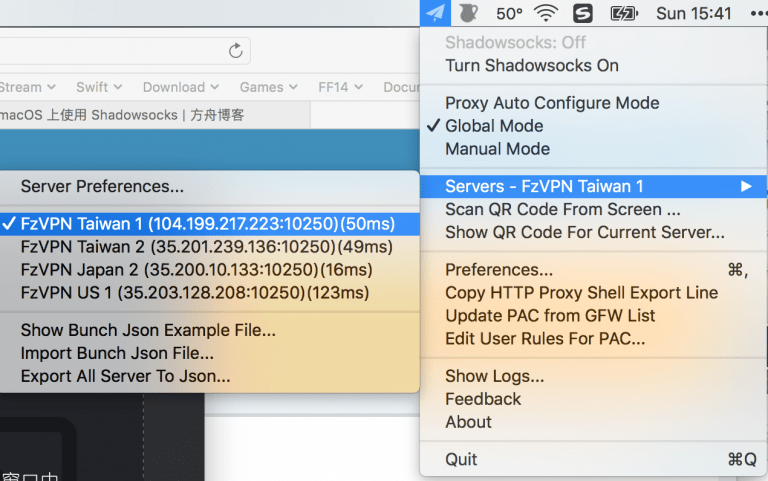Click the S input method icon
The height and width of the screenshot is (481, 768).
tap(582, 13)
